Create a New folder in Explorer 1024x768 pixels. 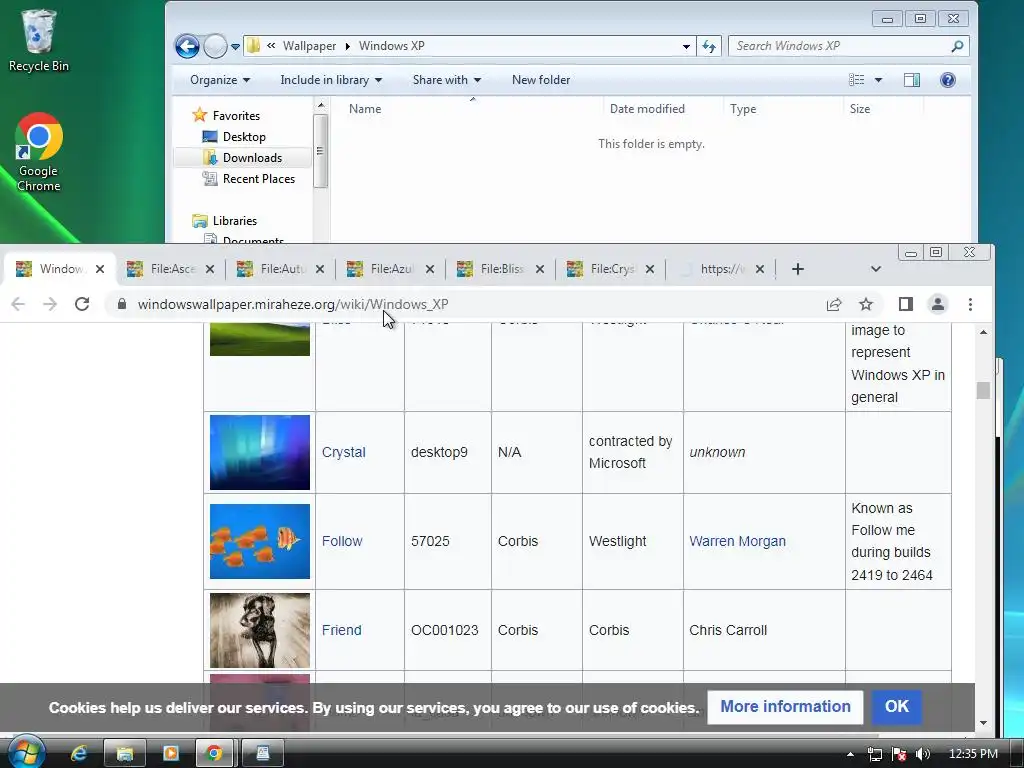(x=541, y=80)
